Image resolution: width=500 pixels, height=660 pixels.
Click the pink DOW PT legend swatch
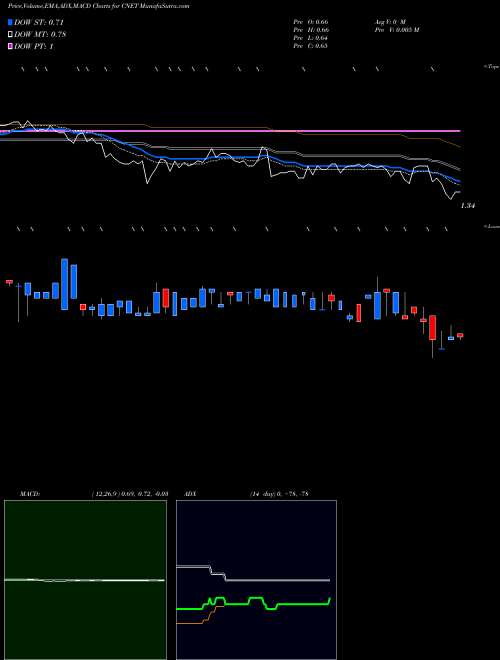click(x=11, y=46)
